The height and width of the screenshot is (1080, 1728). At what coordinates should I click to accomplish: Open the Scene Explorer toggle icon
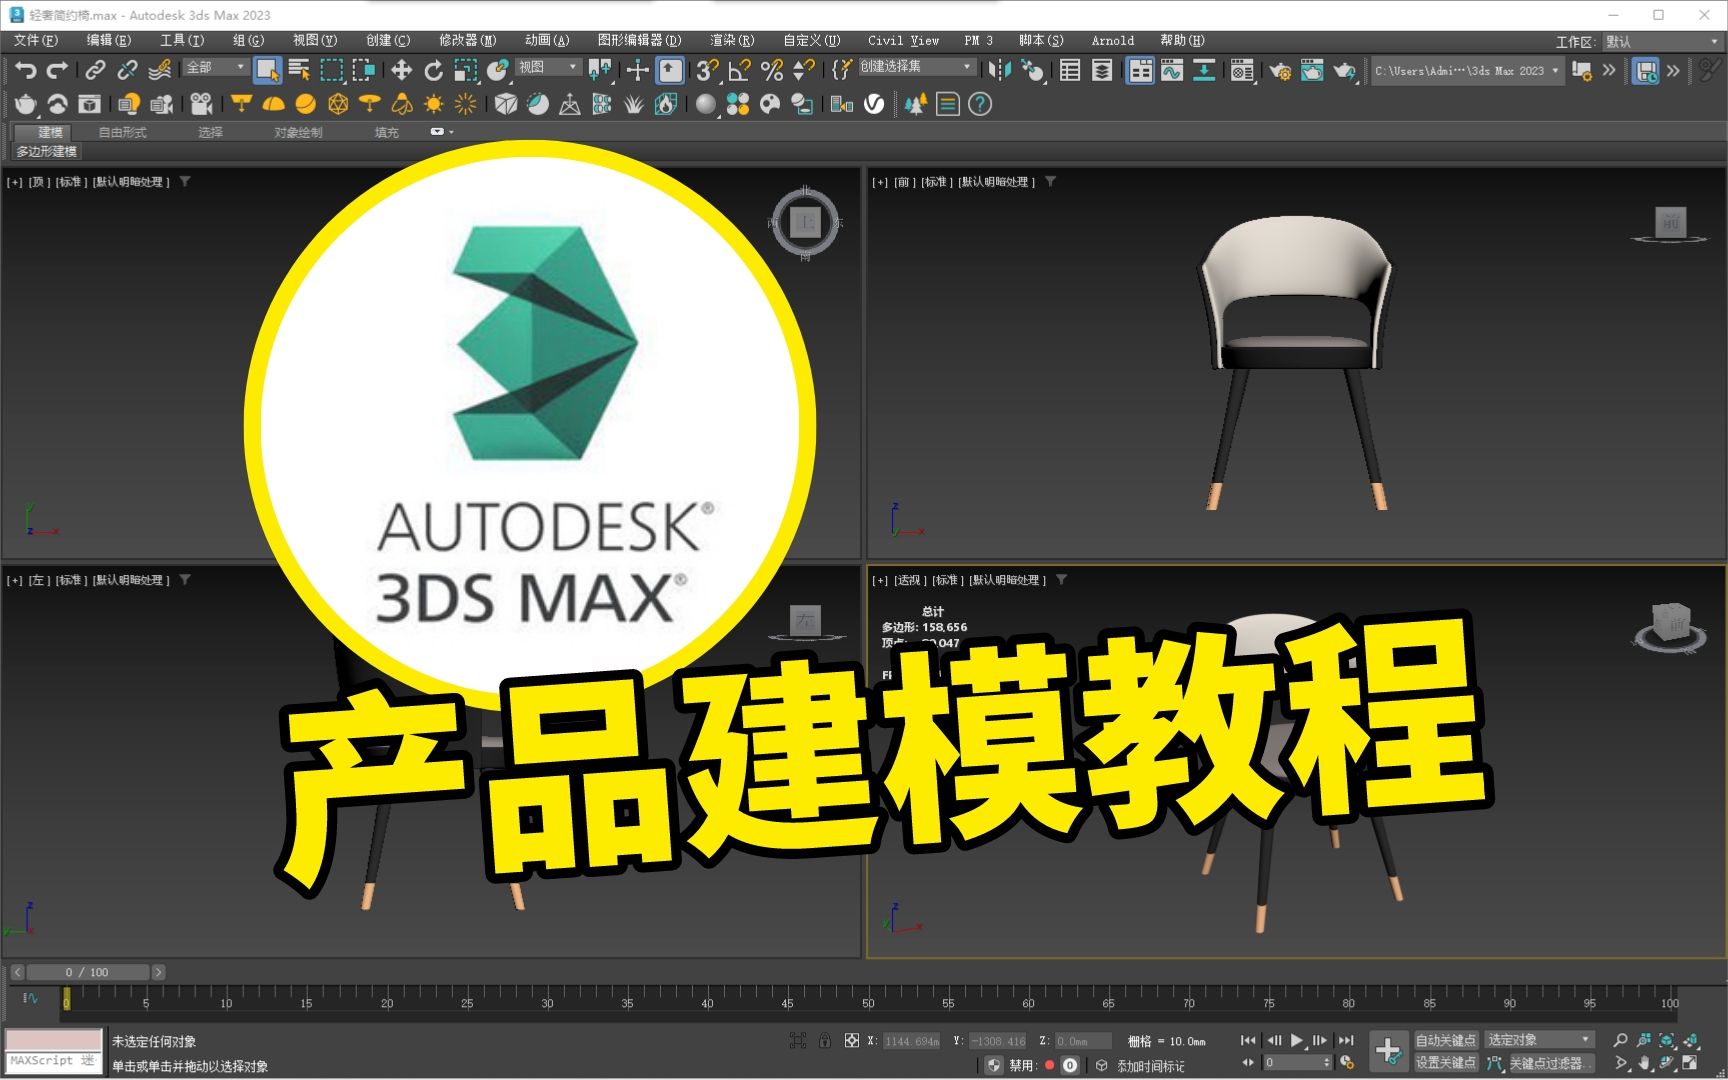[x=1070, y=70]
